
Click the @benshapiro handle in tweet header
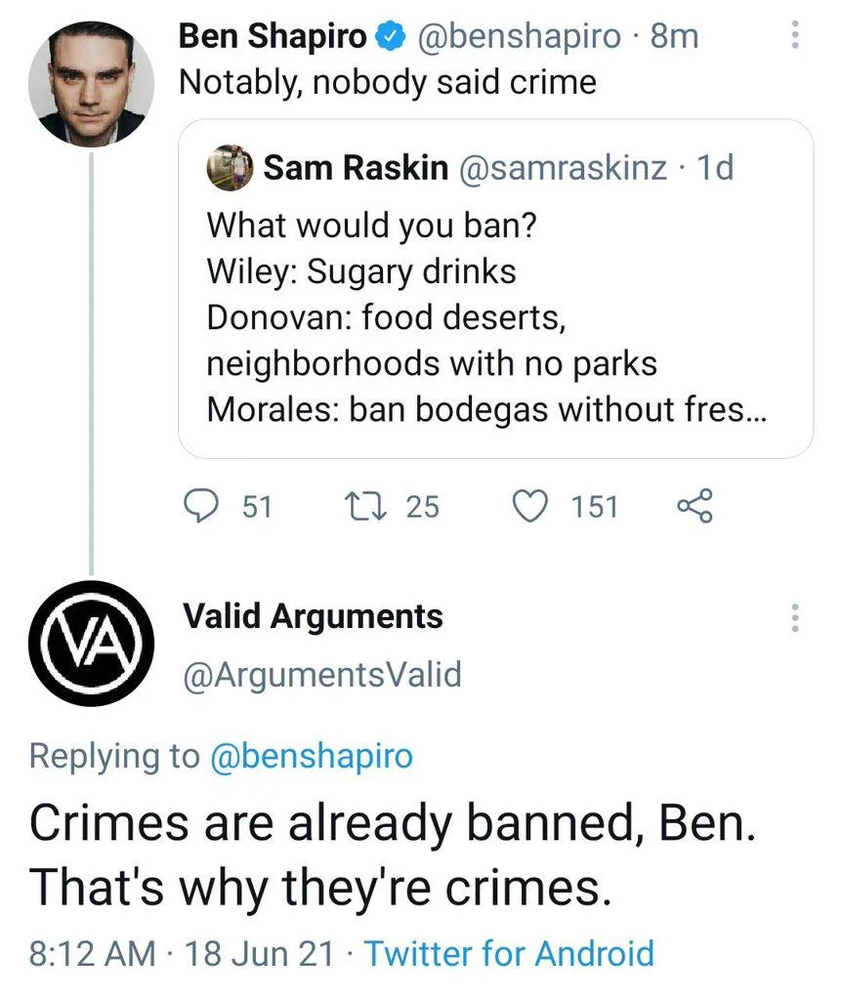click(x=519, y=37)
